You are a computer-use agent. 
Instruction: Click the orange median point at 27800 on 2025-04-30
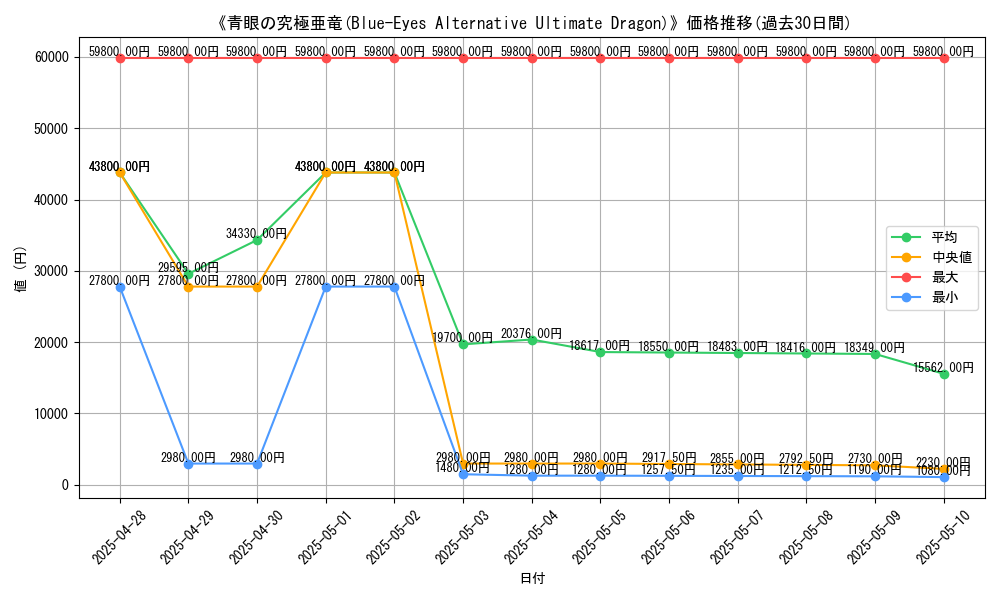click(258, 288)
